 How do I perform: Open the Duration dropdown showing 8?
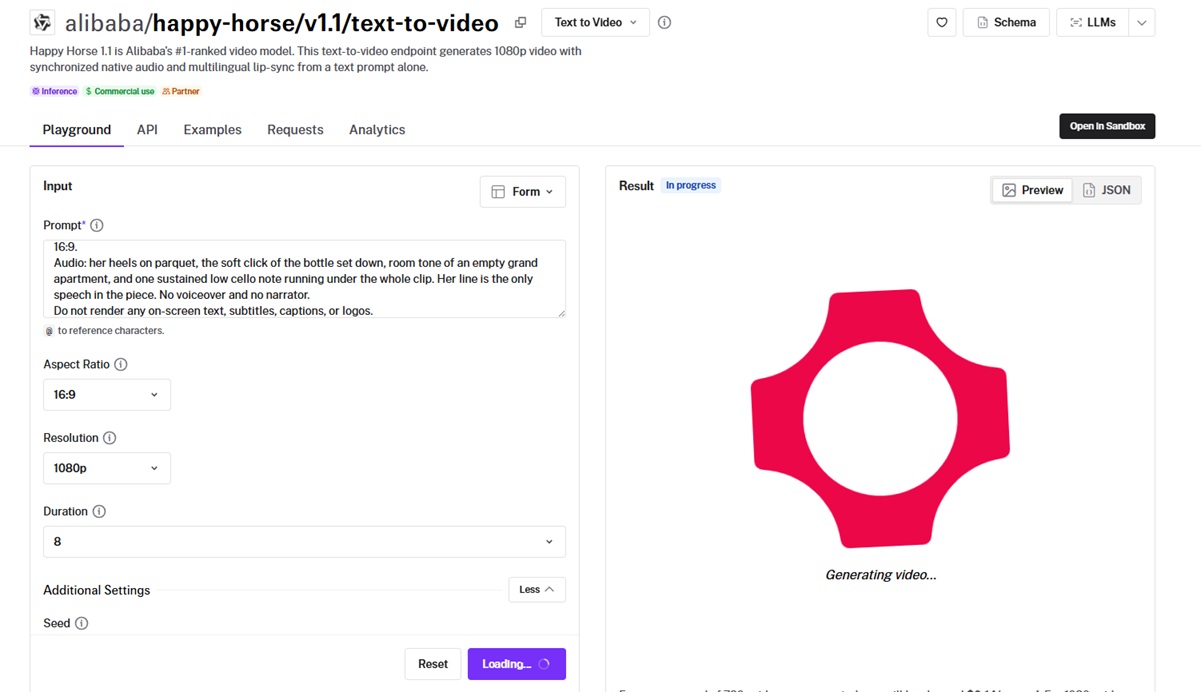pyautogui.click(x=304, y=541)
